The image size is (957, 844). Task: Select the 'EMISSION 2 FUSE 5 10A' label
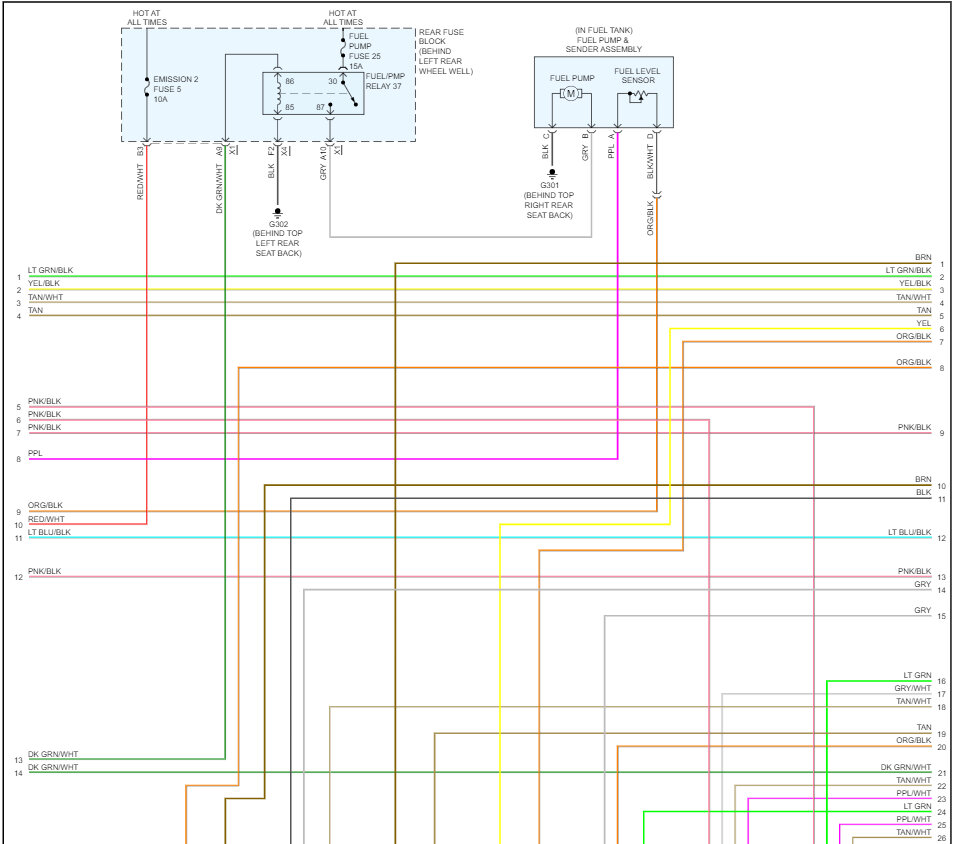click(x=176, y=89)
